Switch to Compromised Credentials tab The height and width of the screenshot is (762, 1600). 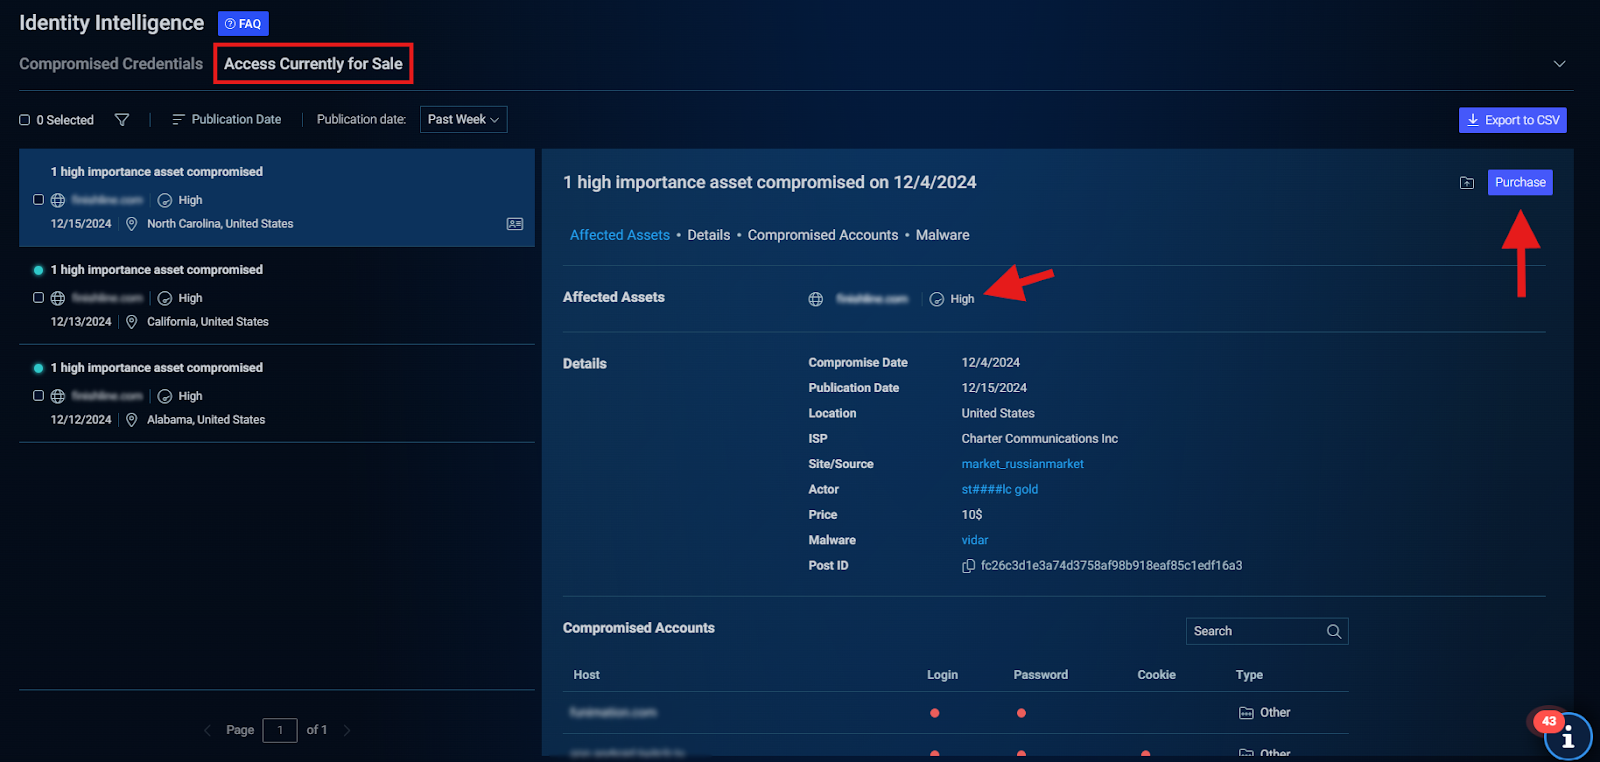(111, 64)
